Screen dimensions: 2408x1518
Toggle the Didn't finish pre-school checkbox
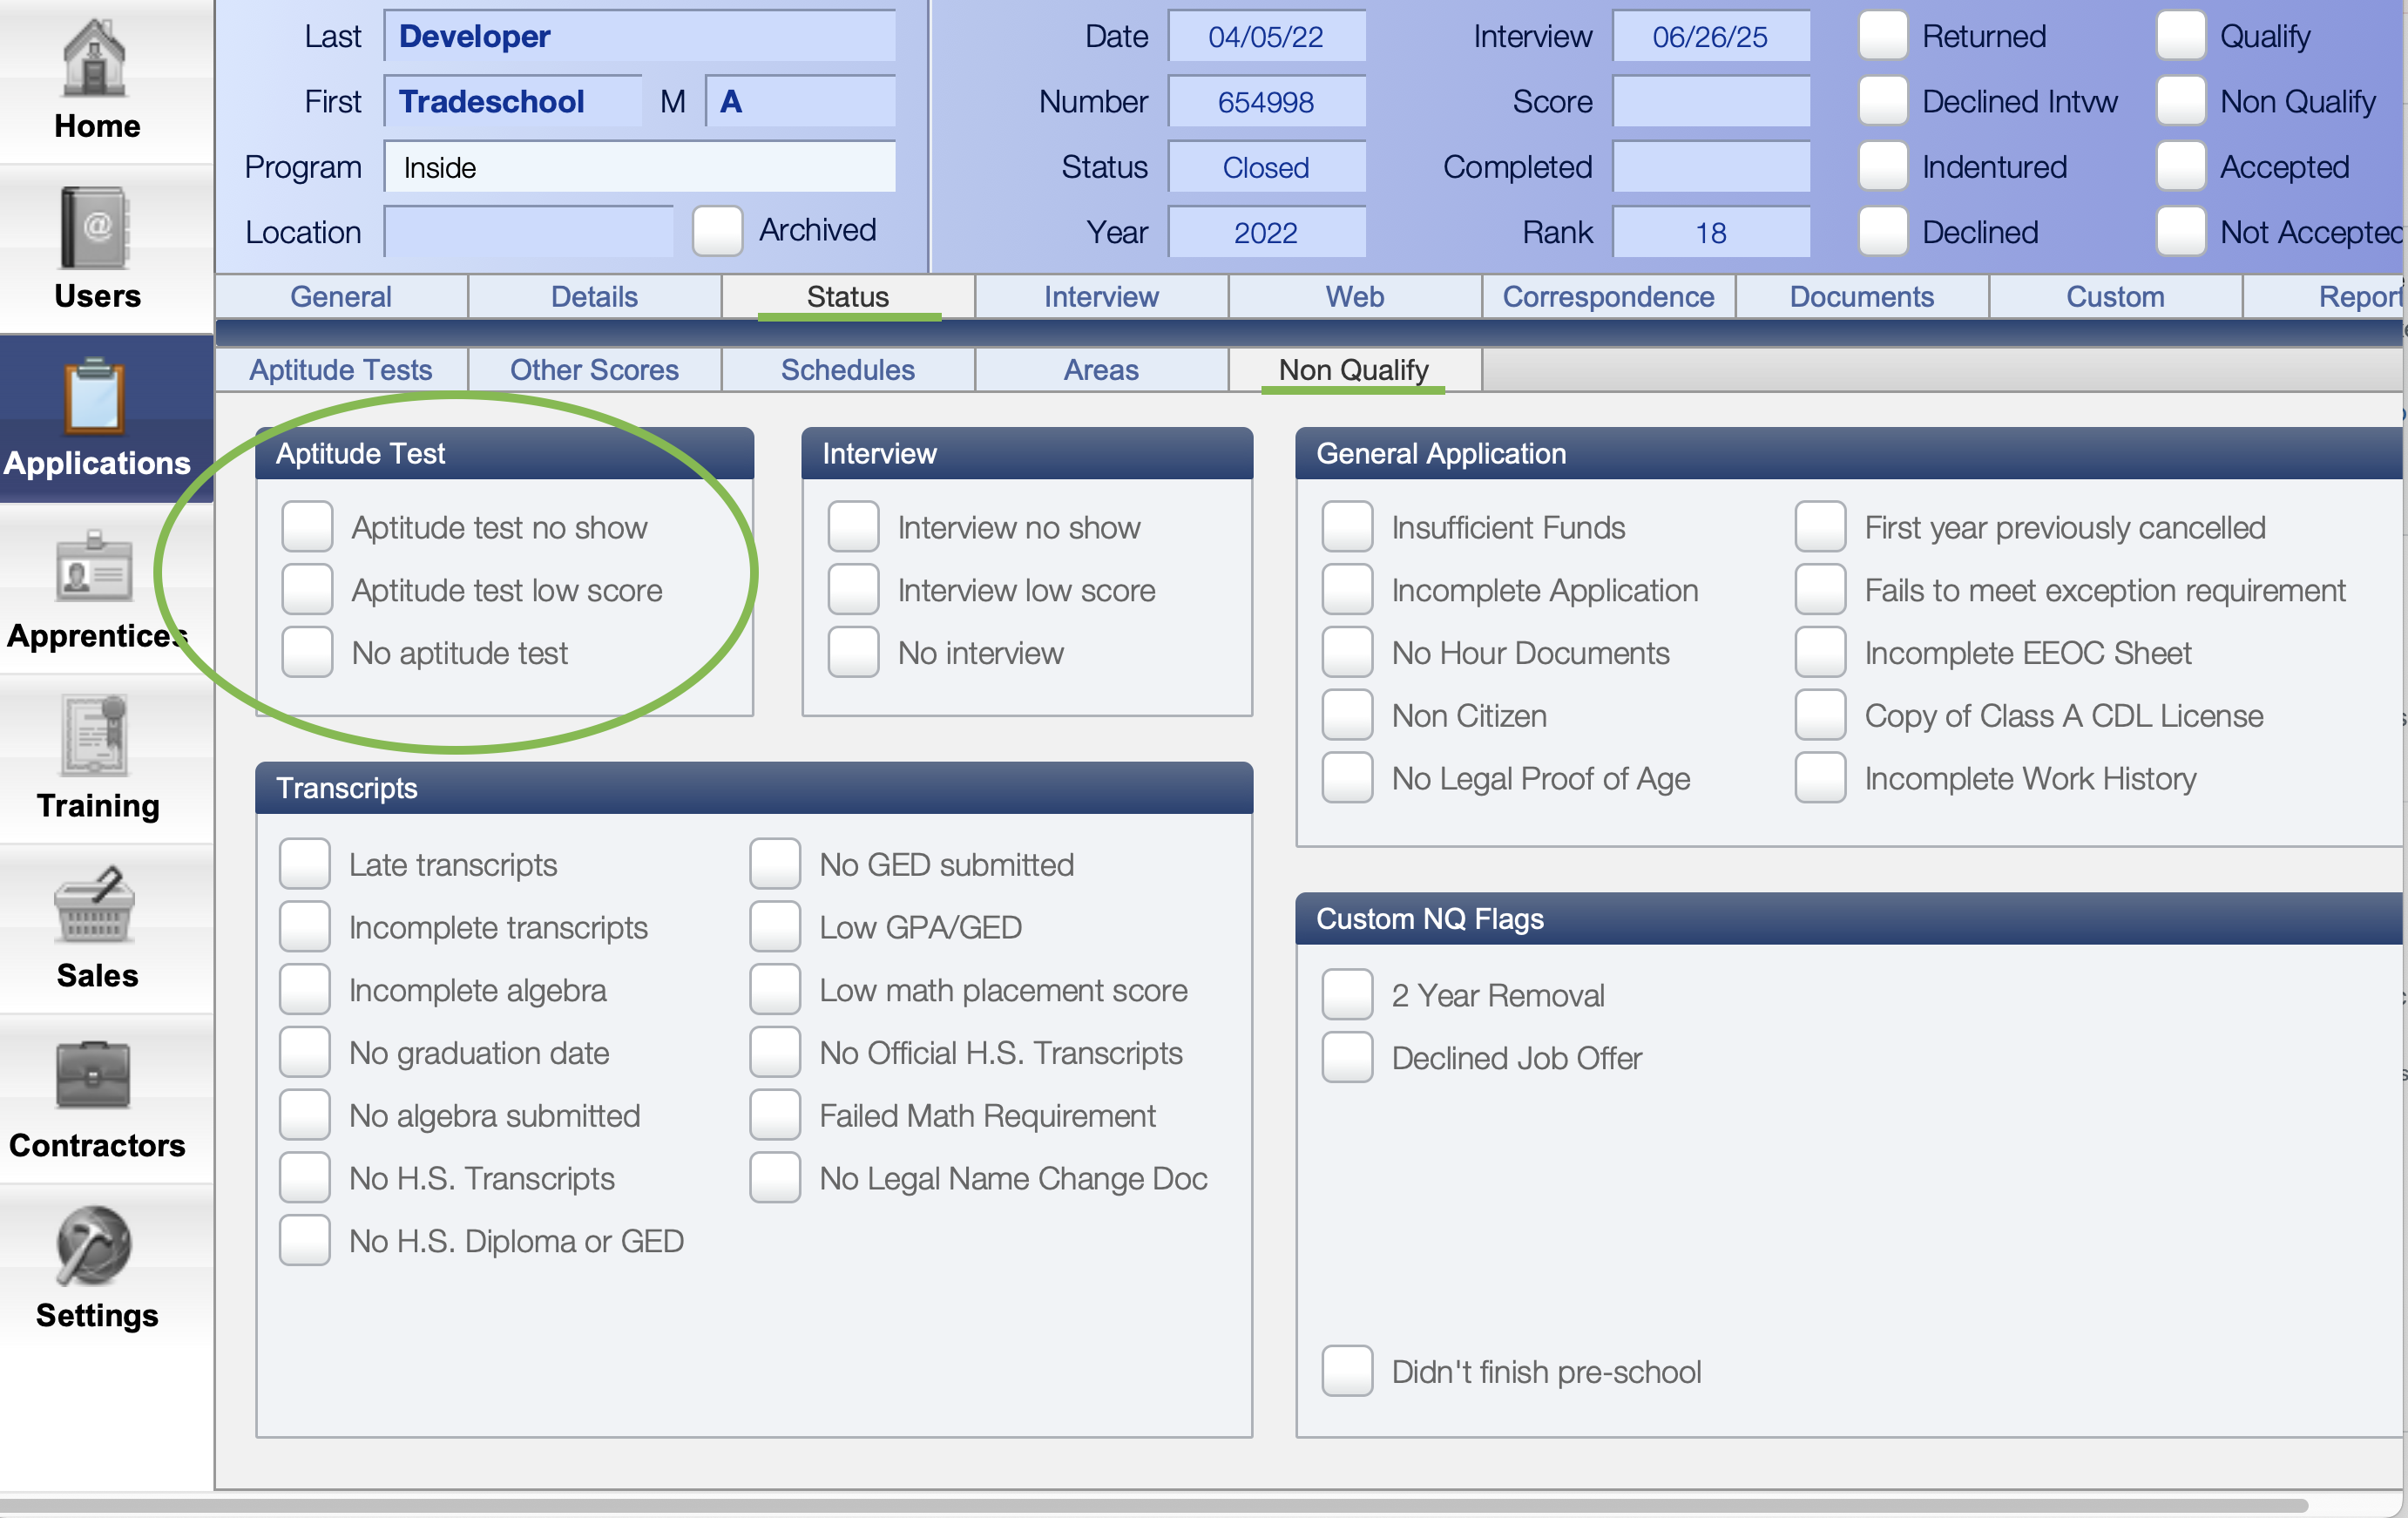(x=1347, y=1372)
